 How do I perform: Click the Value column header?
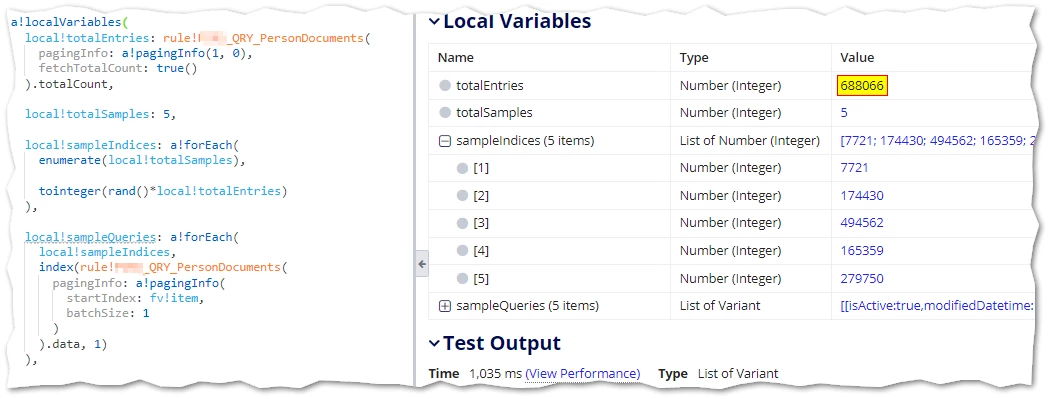(x=857, y=58)
